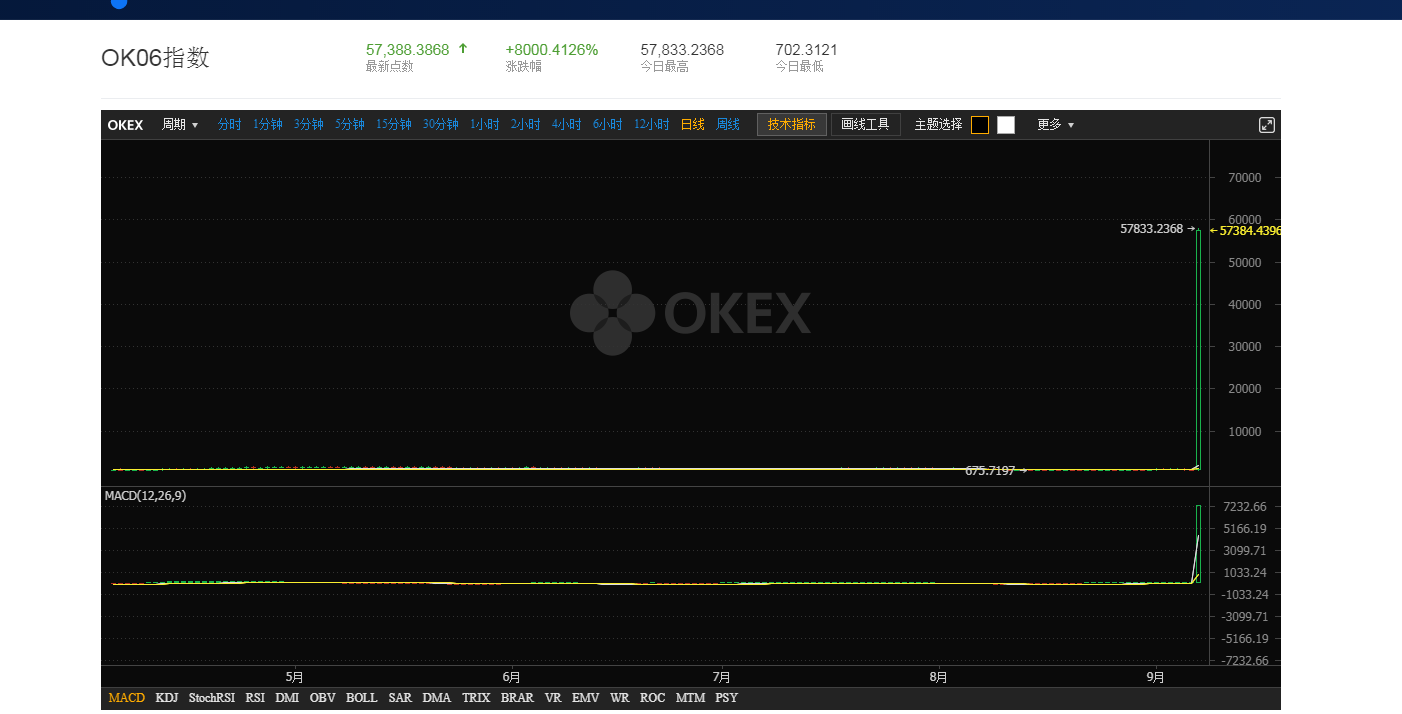Select the WR indicator
Viewport: 1402px width, 714px height.
pos(620,698)
